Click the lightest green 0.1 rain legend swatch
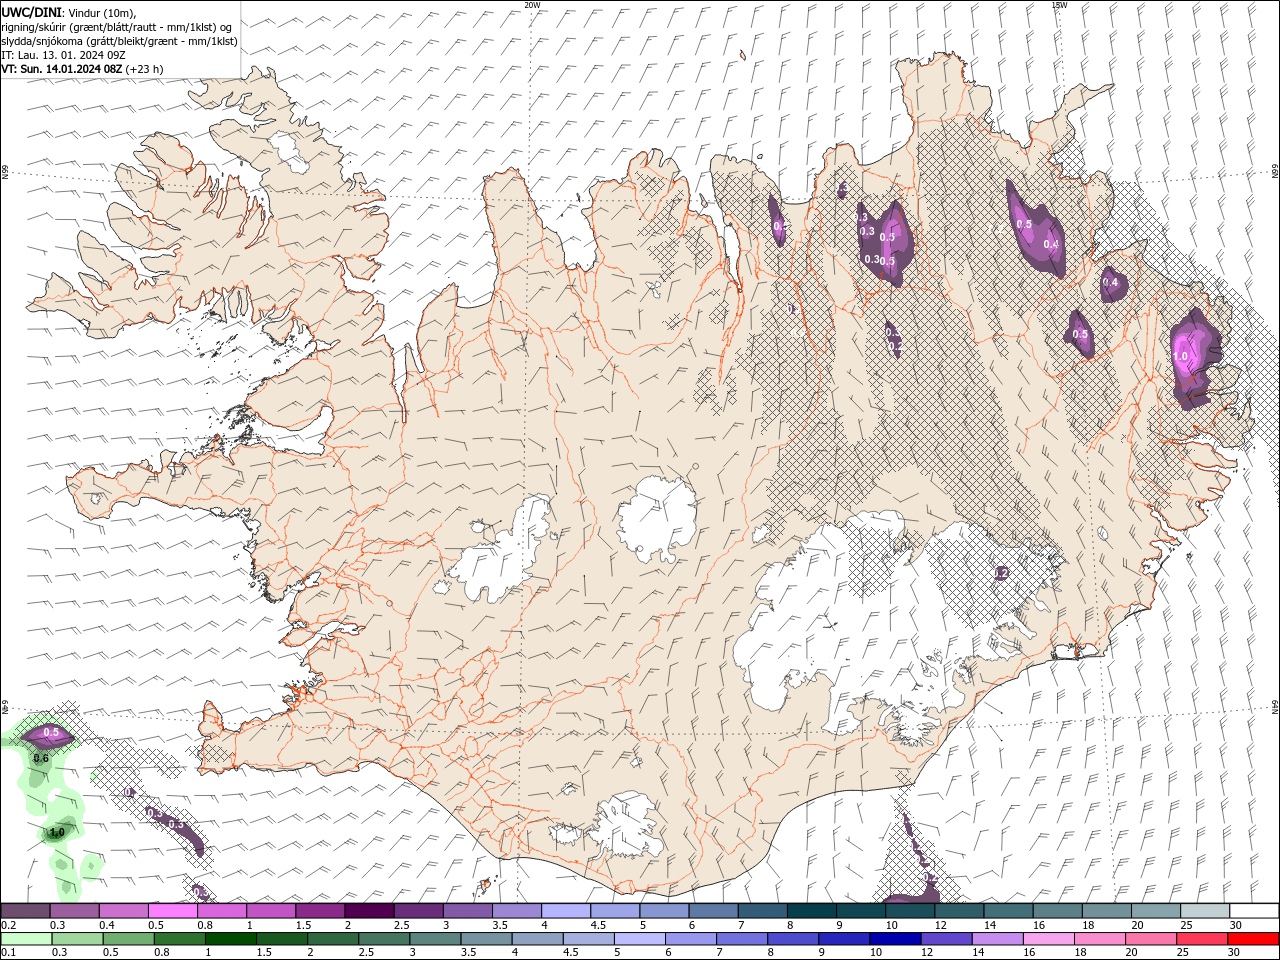The height and width of the screenshot is (960, 1280). (x=26, y=939)
